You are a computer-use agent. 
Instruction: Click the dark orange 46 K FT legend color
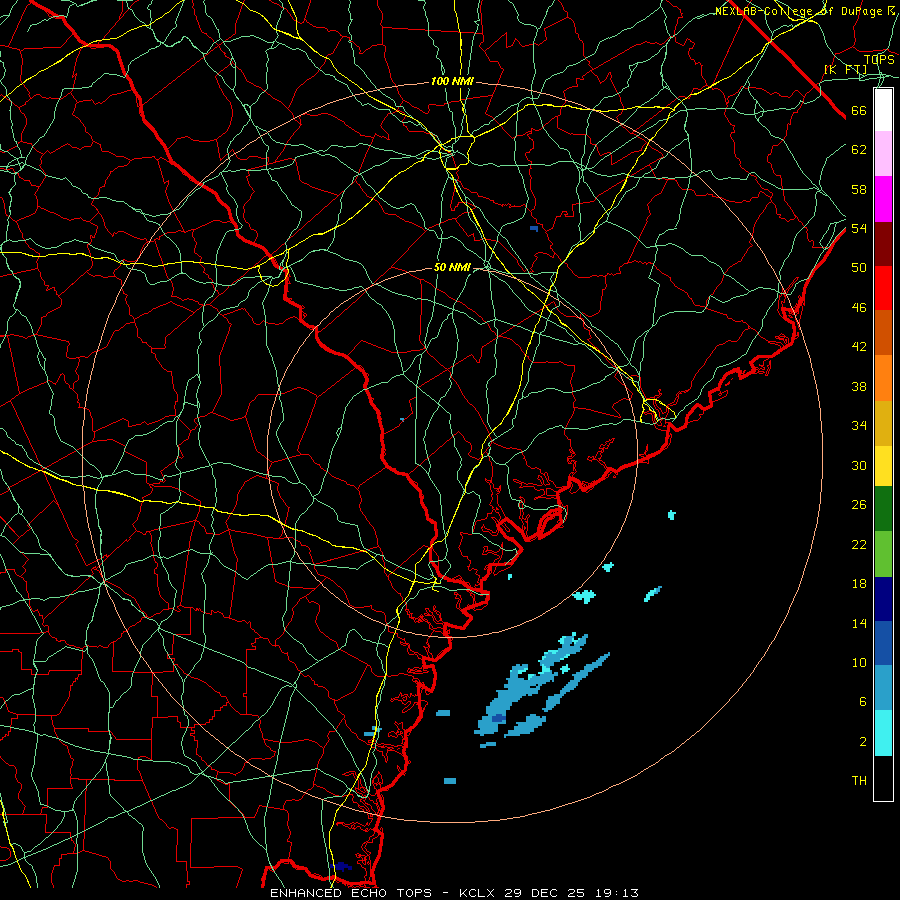(883, 332)
